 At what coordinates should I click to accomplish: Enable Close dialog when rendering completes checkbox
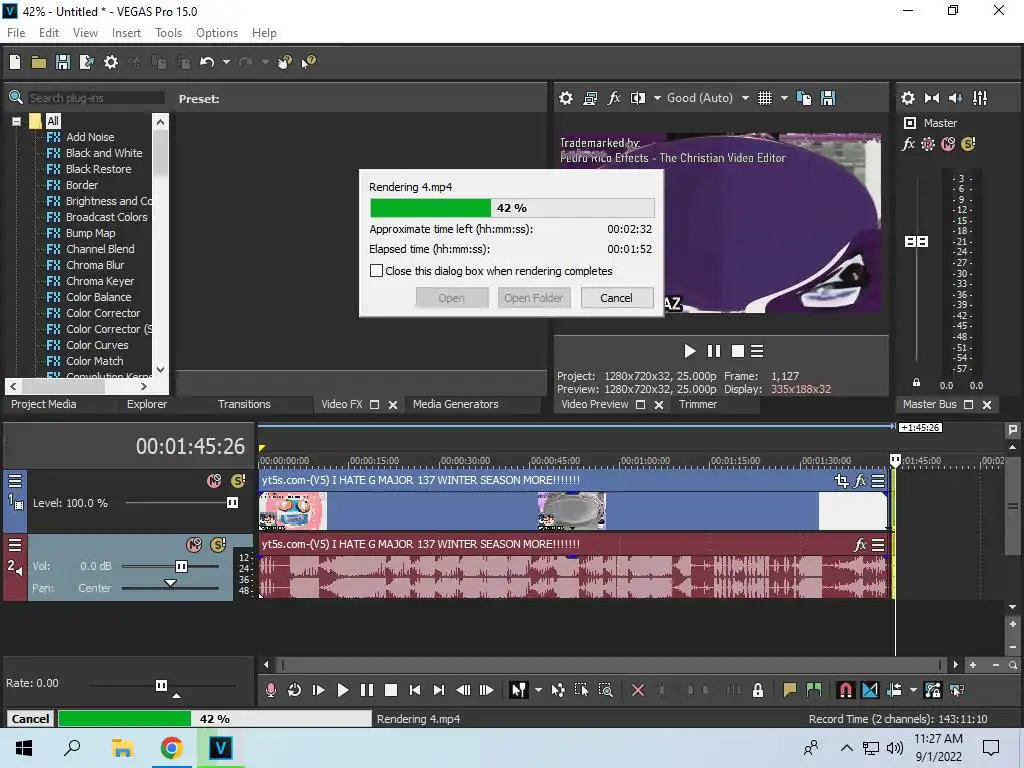(376, 270)
